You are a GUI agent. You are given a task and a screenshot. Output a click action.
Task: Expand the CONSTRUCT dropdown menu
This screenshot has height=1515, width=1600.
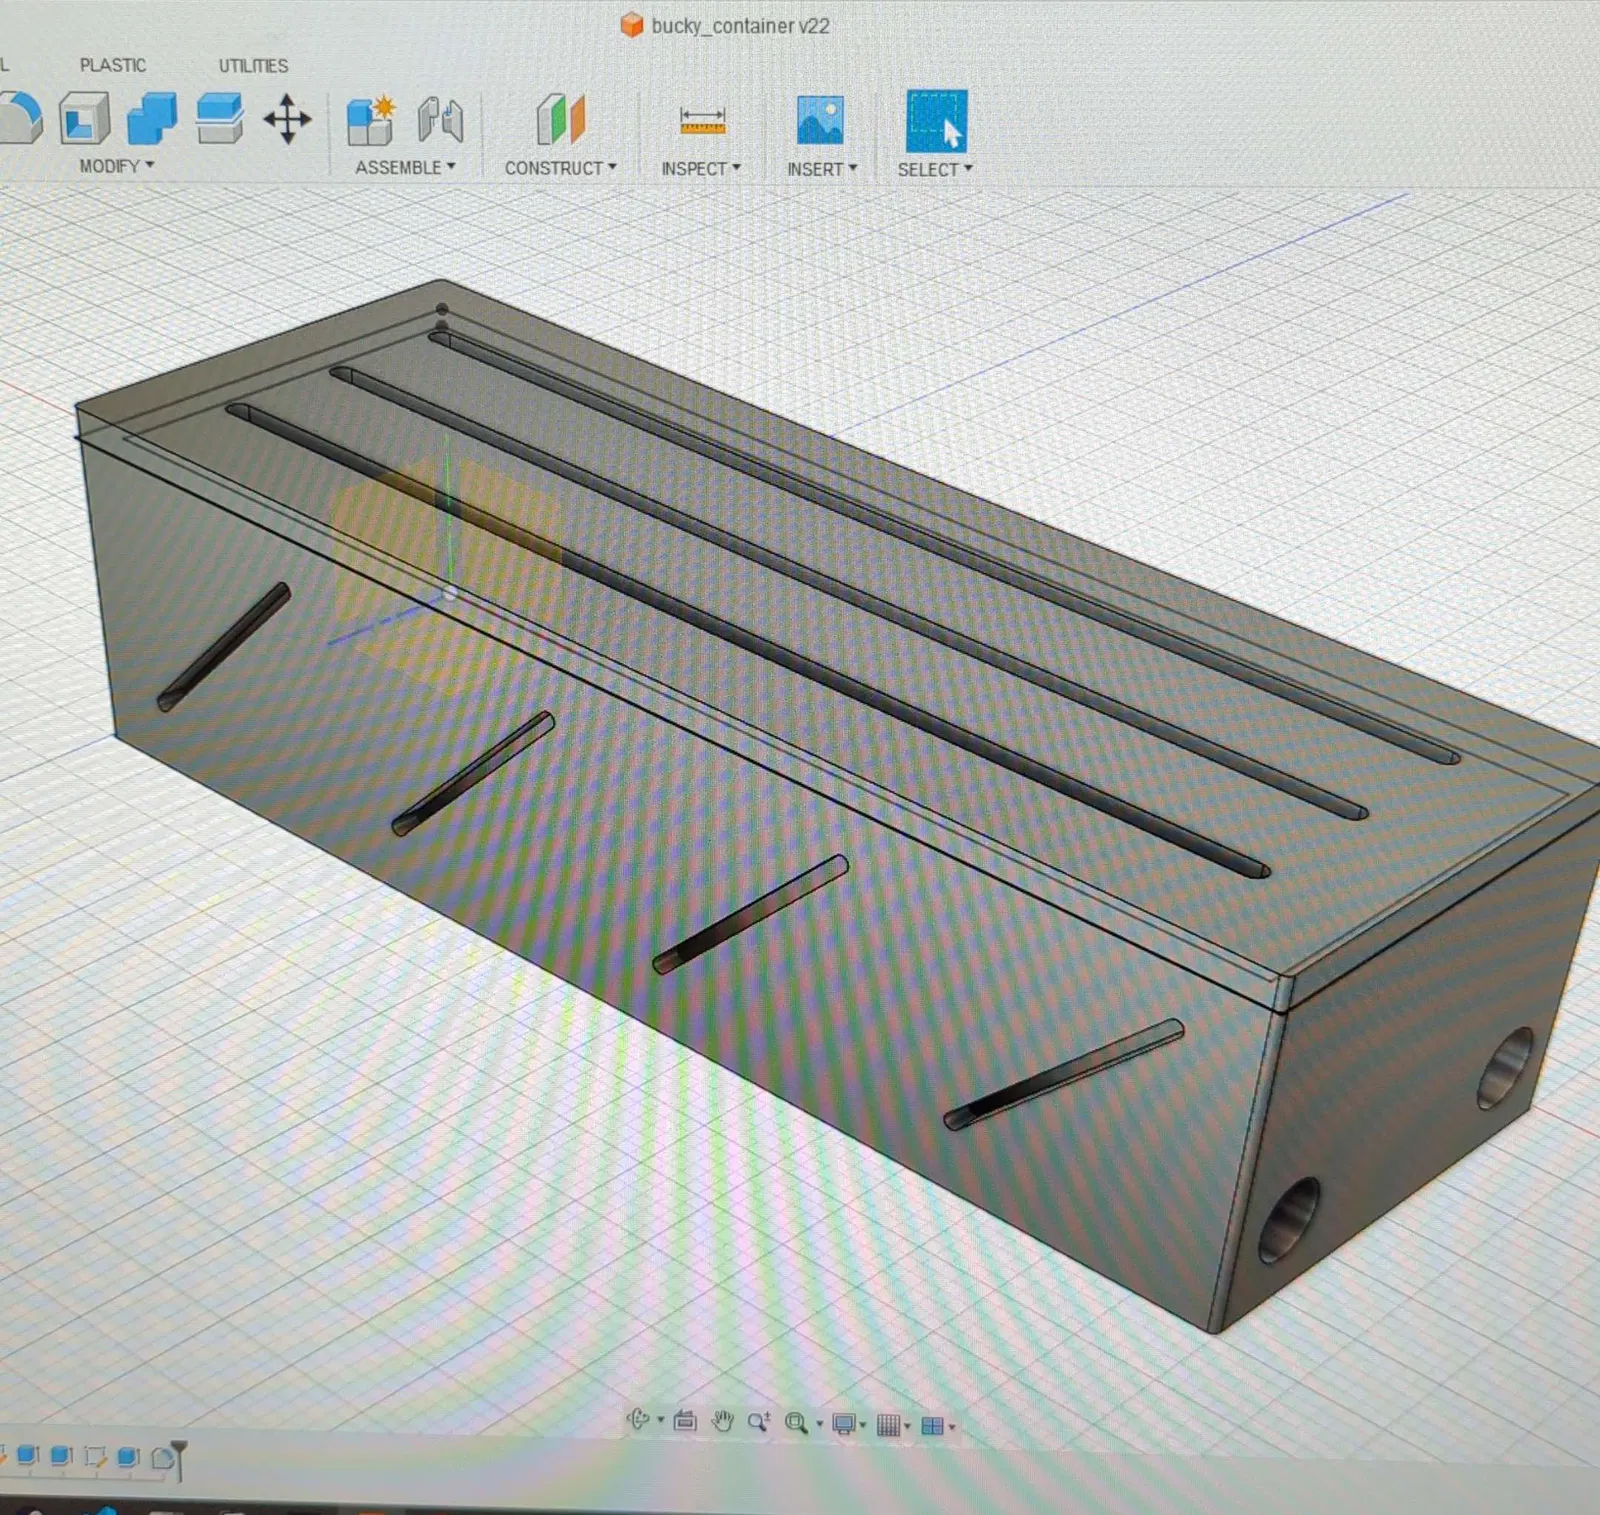pos(560,168)
